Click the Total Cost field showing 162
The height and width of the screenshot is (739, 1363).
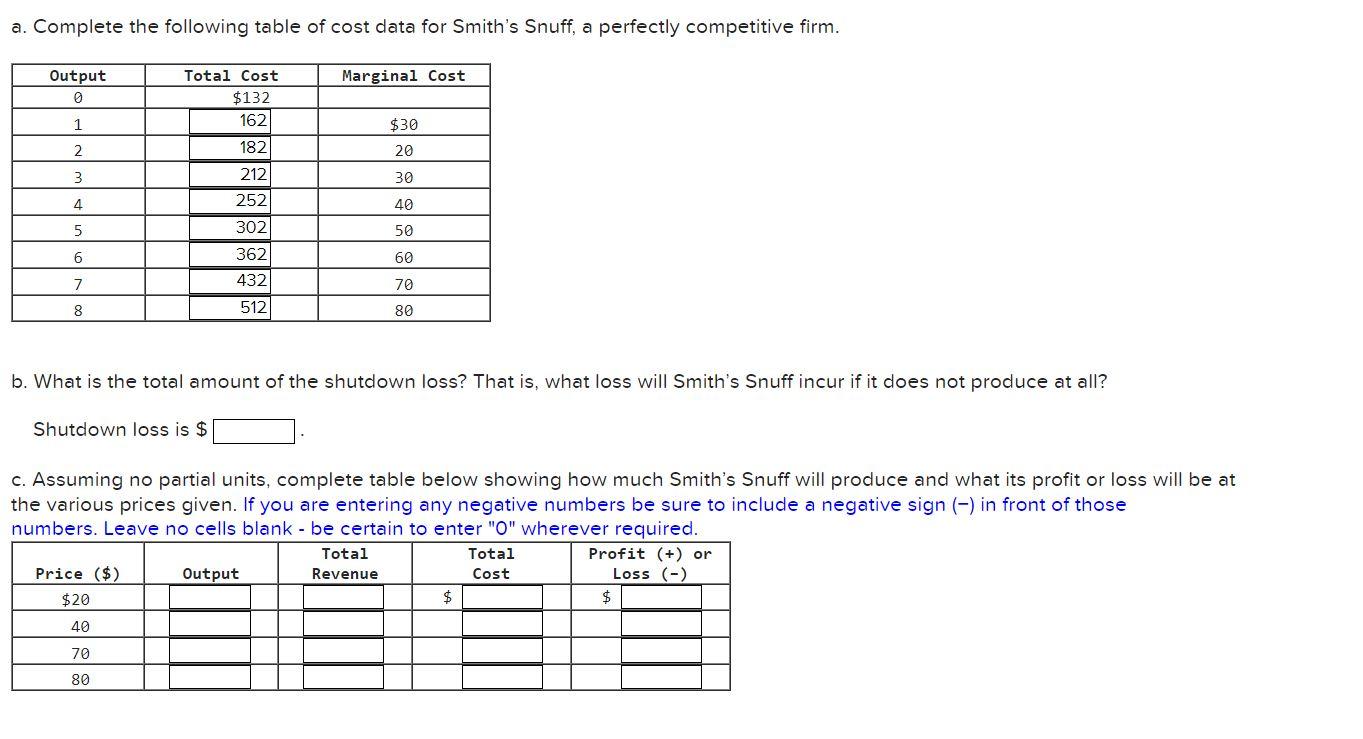pyautogui.click(x=230, y=120)
